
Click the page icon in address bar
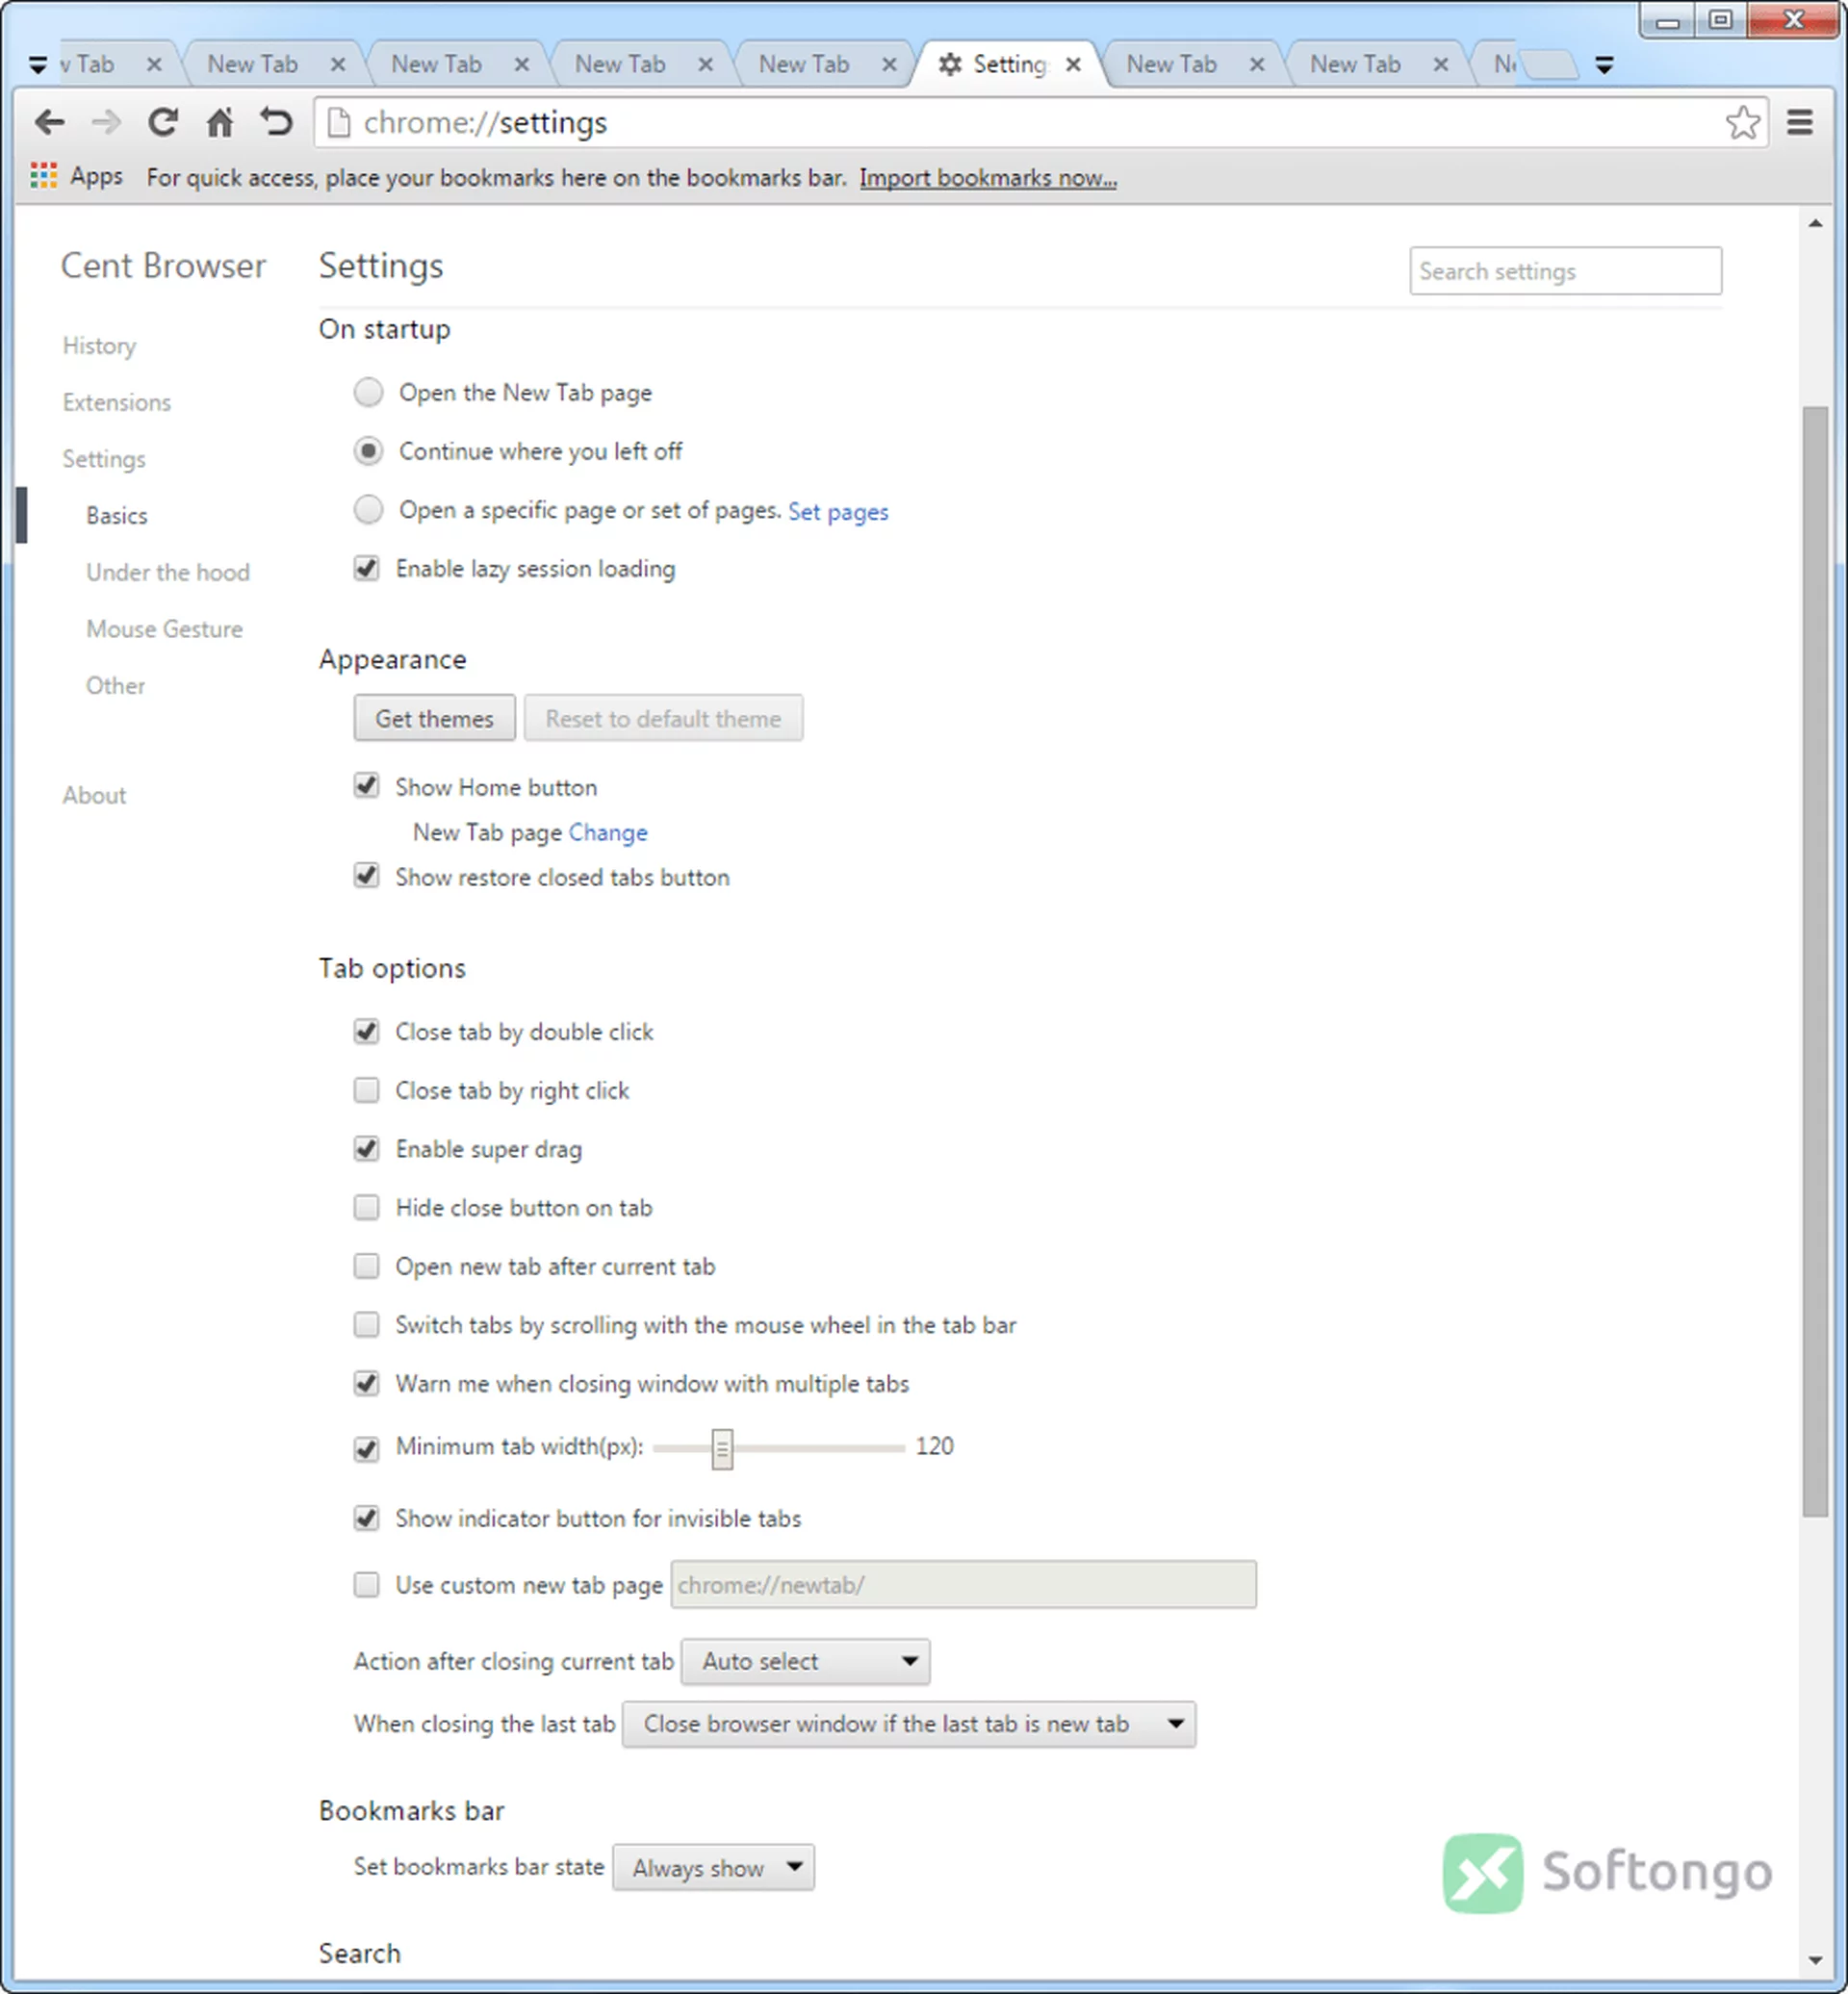[339, 123]
